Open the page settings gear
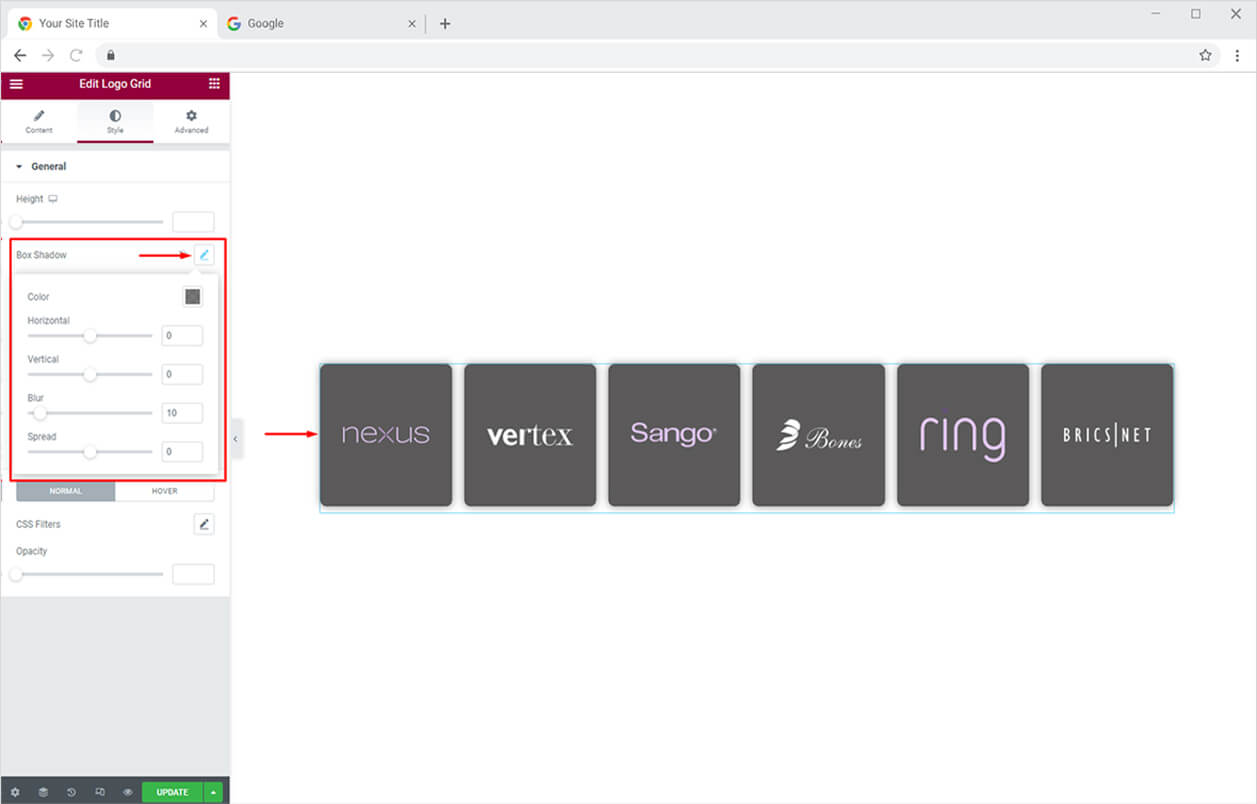The image size is (1257, 804). coord(15,792)
